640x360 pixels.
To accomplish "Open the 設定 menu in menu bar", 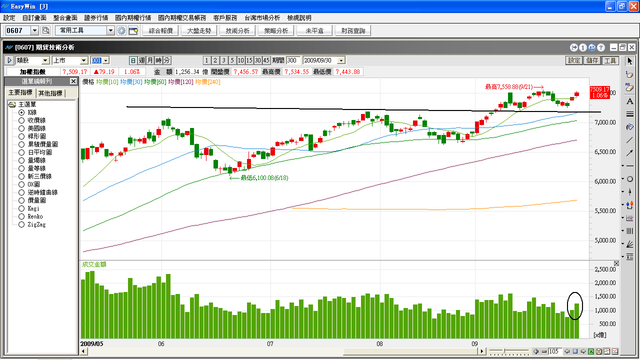I will click(9, 18).
